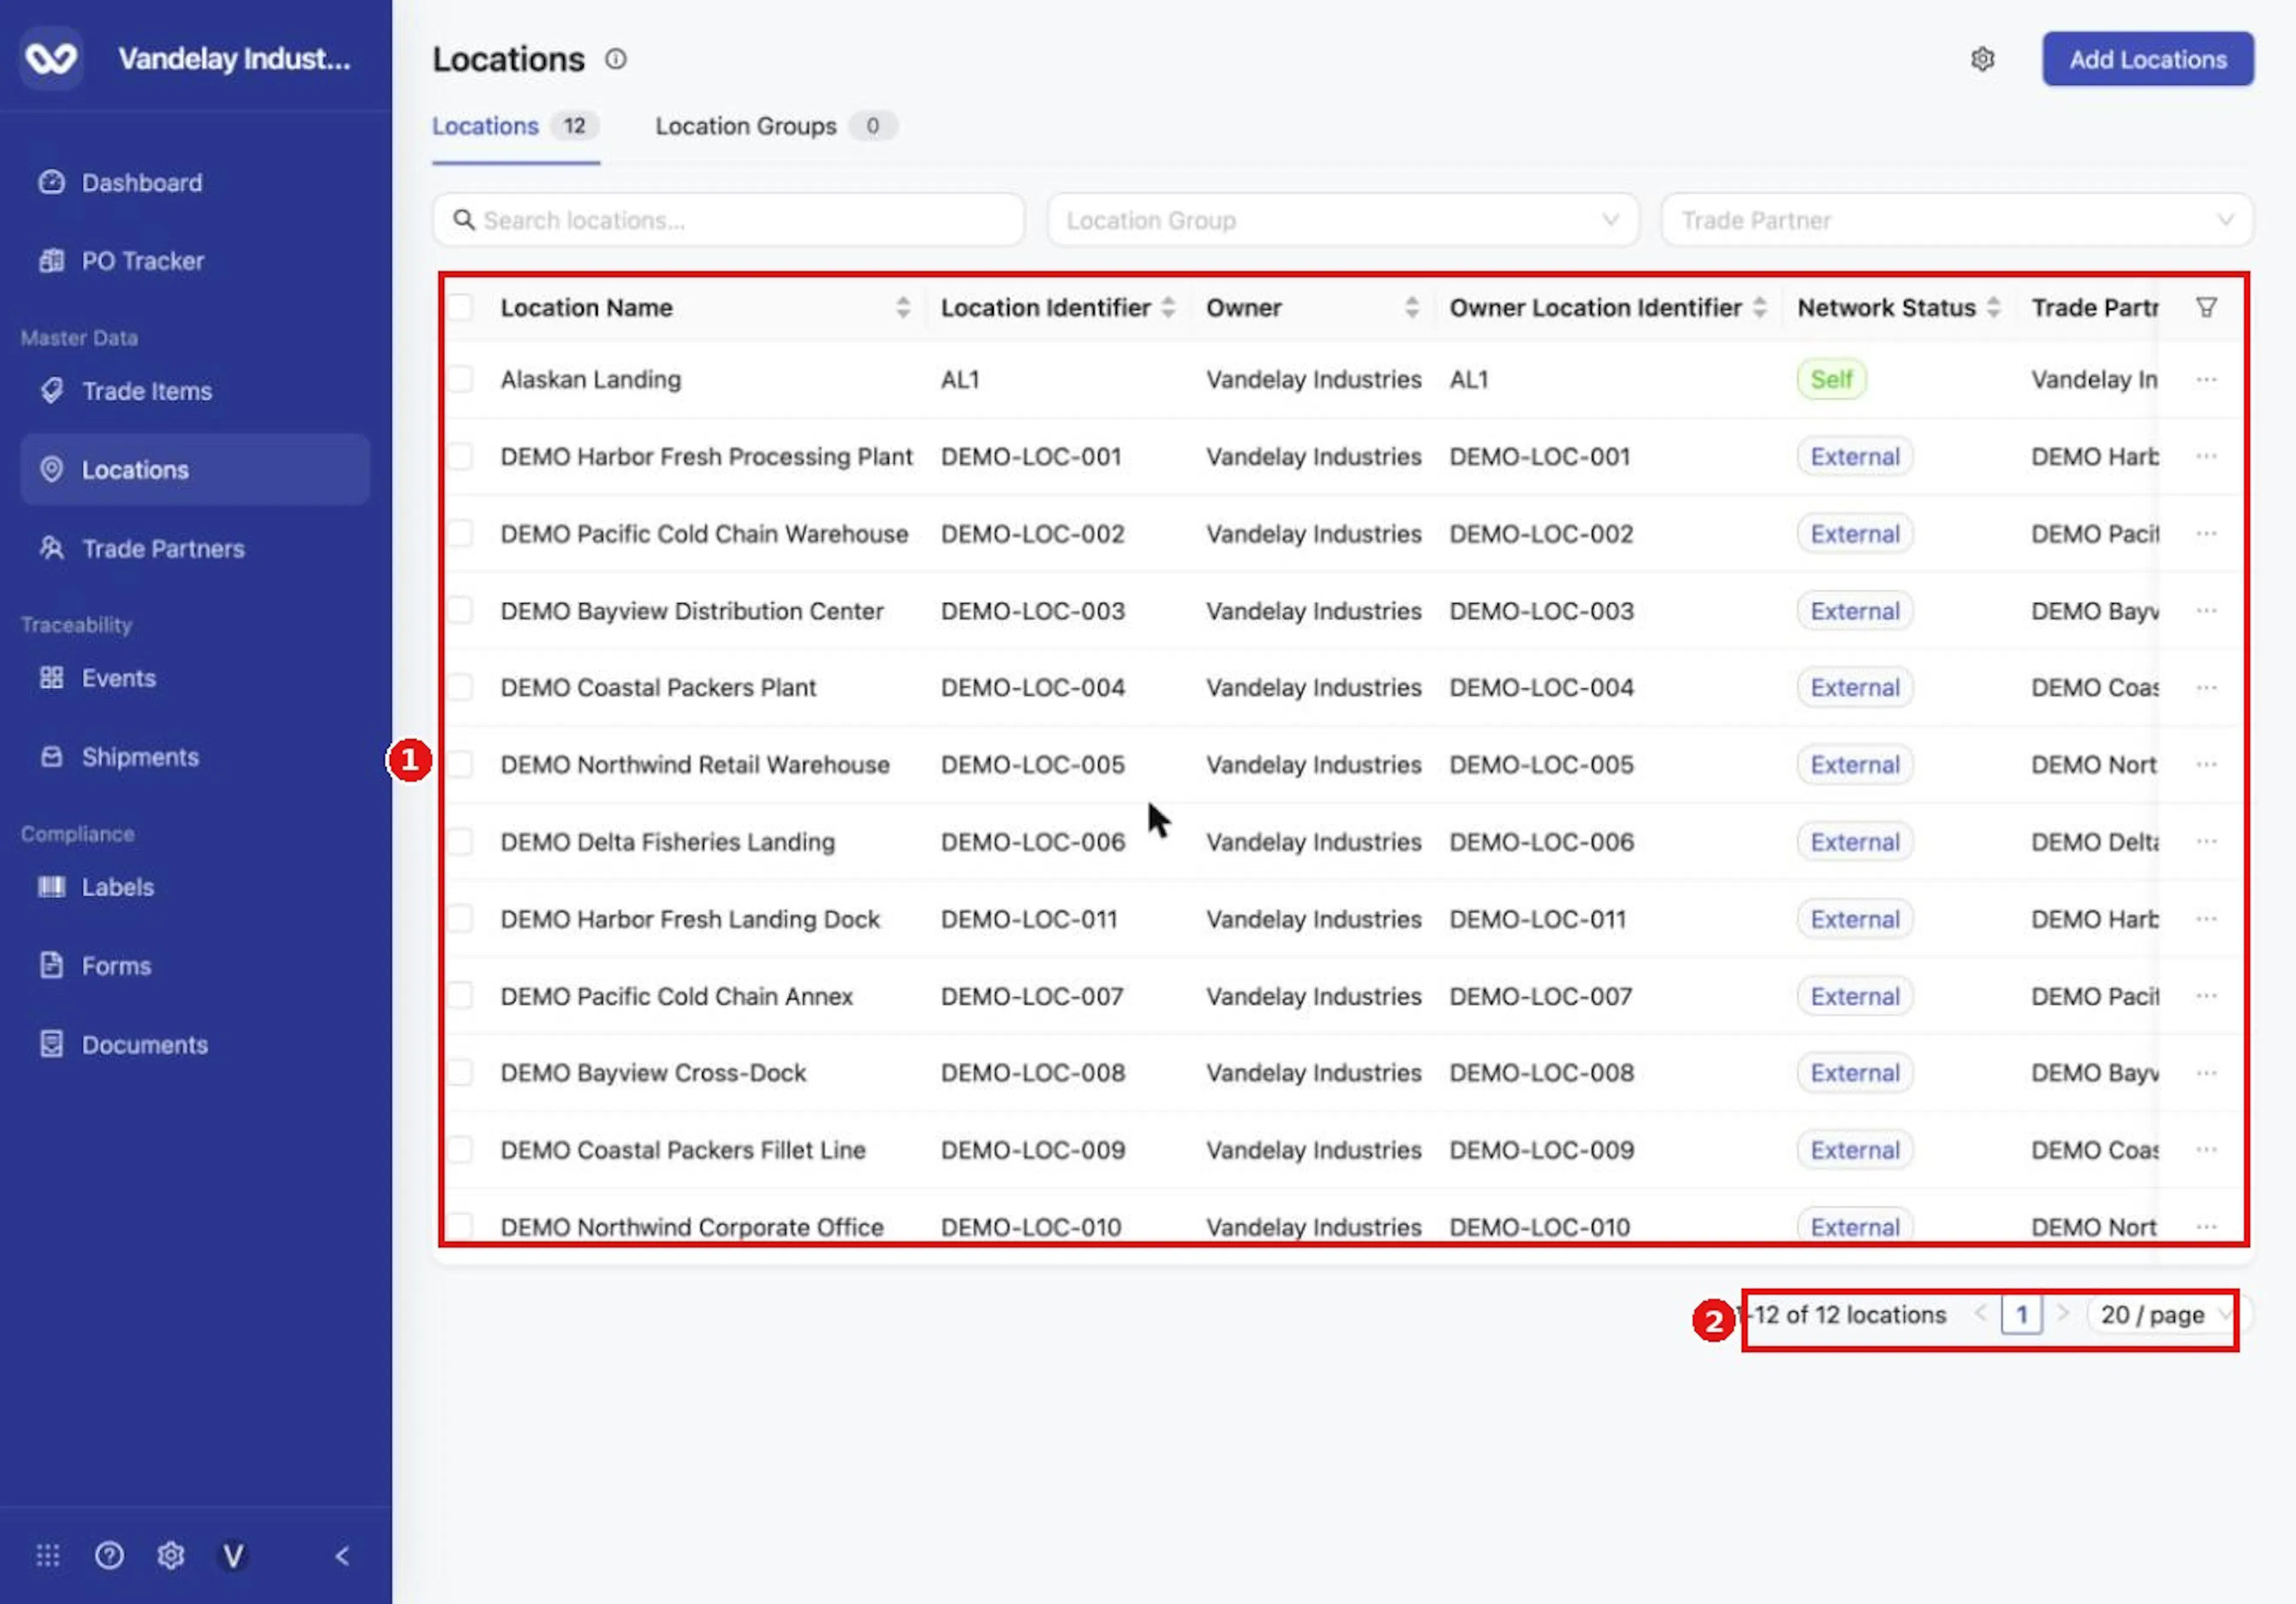Collapse the sidebar with the left chevron

342,1555
